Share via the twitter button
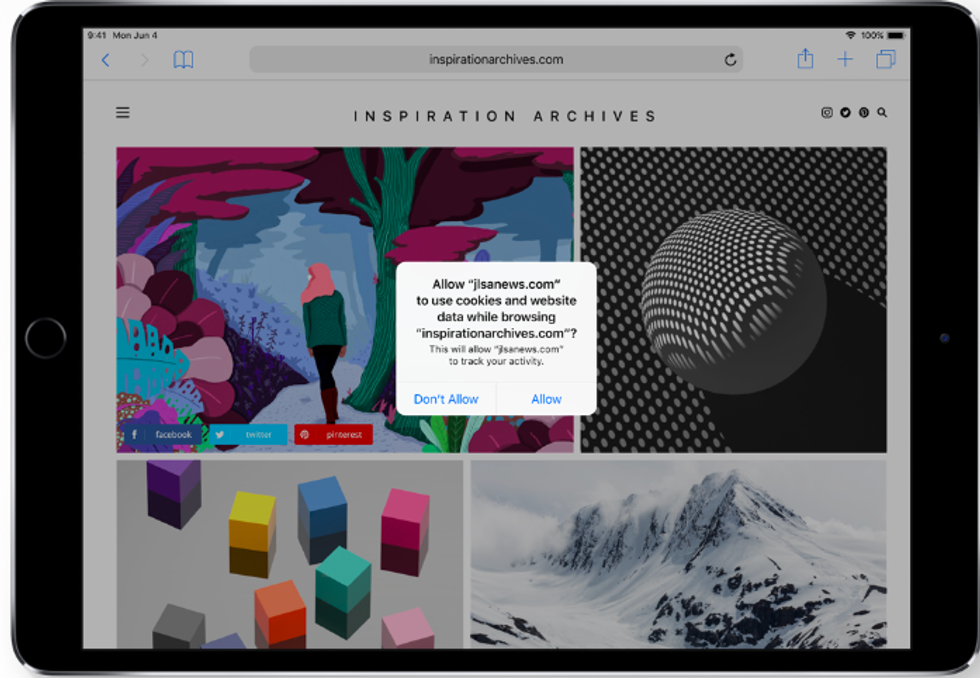980x678 pixels. tap(248, 435)
